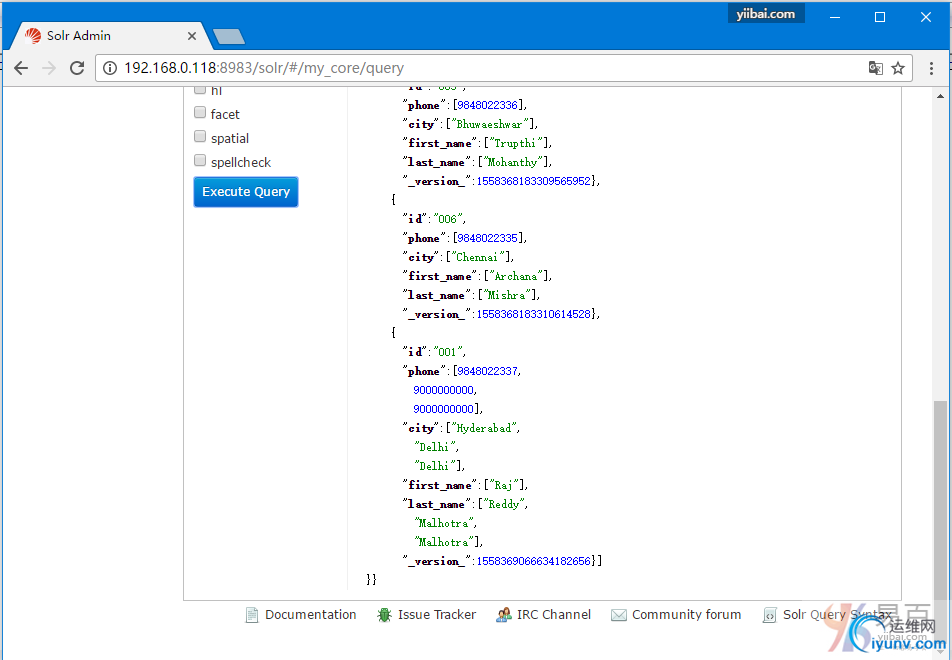The width and height of the screenshot is (952, 660).
Task: Tick the spellcheck checkbox
Action: [200, 160]
